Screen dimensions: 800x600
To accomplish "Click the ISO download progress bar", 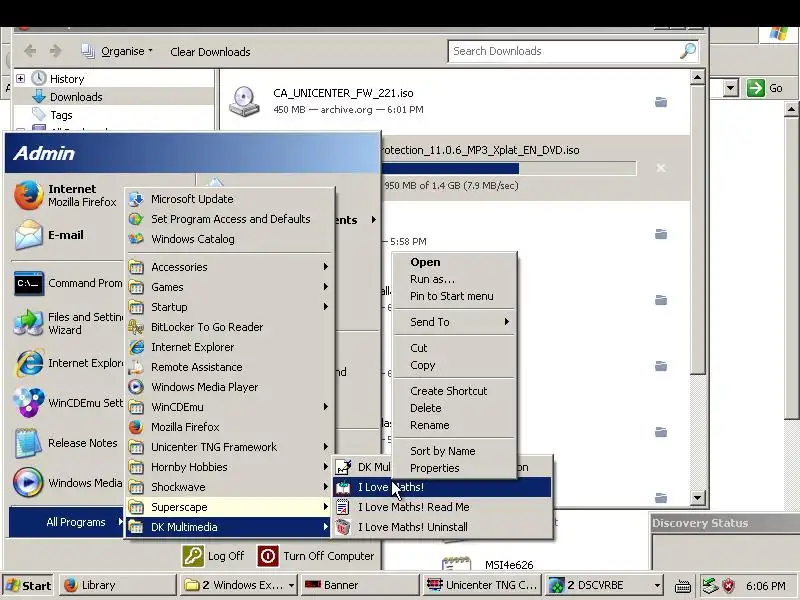I will (x=509, y=168).
